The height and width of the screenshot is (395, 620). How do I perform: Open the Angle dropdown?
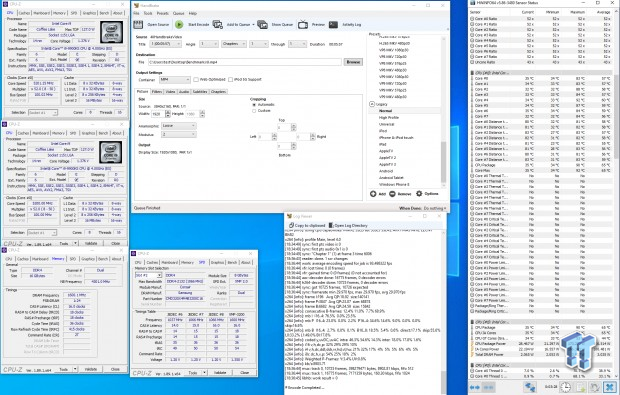point(209,44)
